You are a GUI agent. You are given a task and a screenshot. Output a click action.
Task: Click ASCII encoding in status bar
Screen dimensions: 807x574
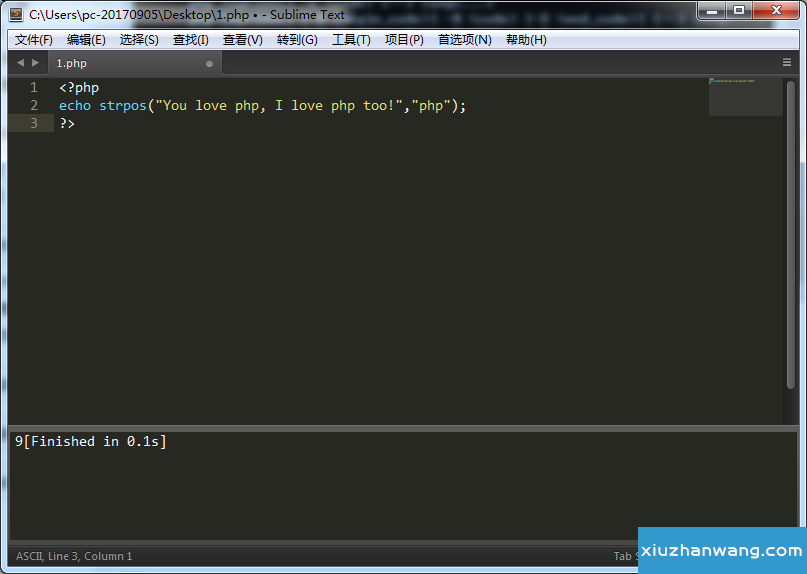tap(30, 556)
